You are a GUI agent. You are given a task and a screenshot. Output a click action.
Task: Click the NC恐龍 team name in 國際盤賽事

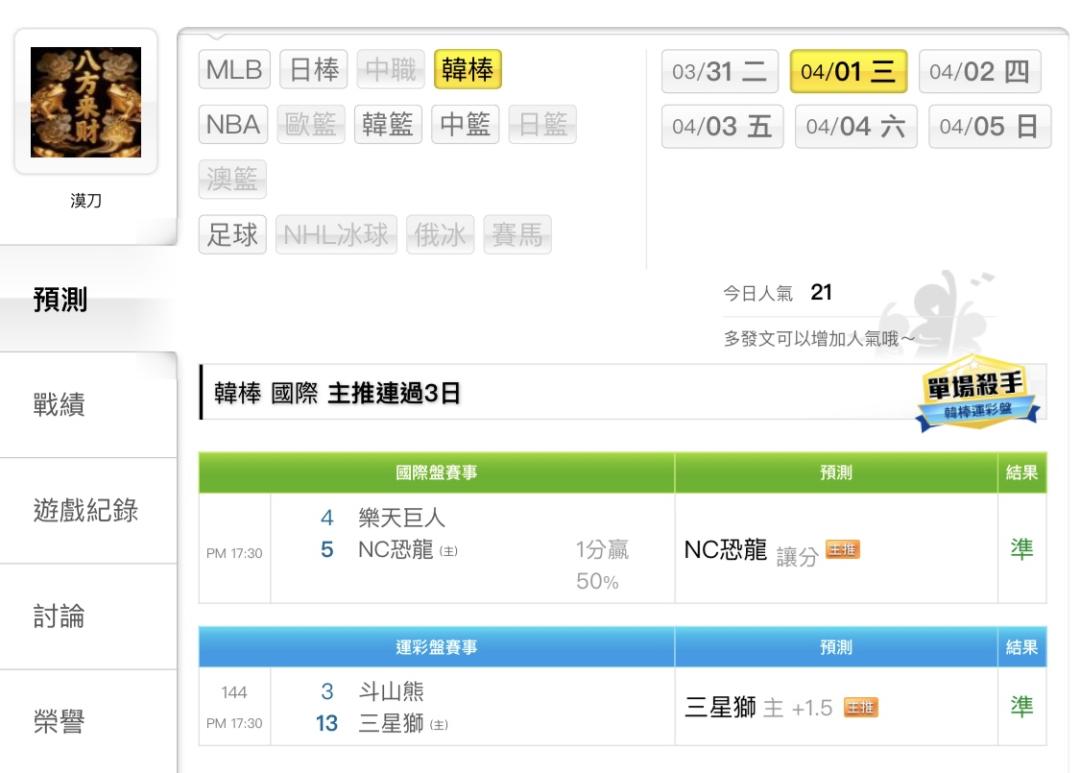395,549
